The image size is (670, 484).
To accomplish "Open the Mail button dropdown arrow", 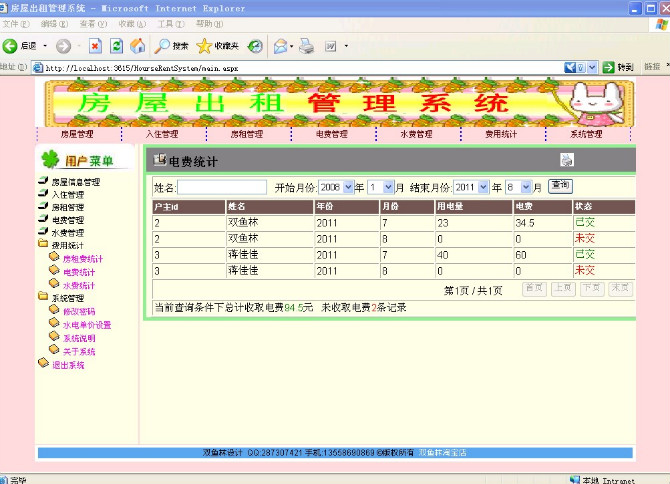I will (291, 46).
